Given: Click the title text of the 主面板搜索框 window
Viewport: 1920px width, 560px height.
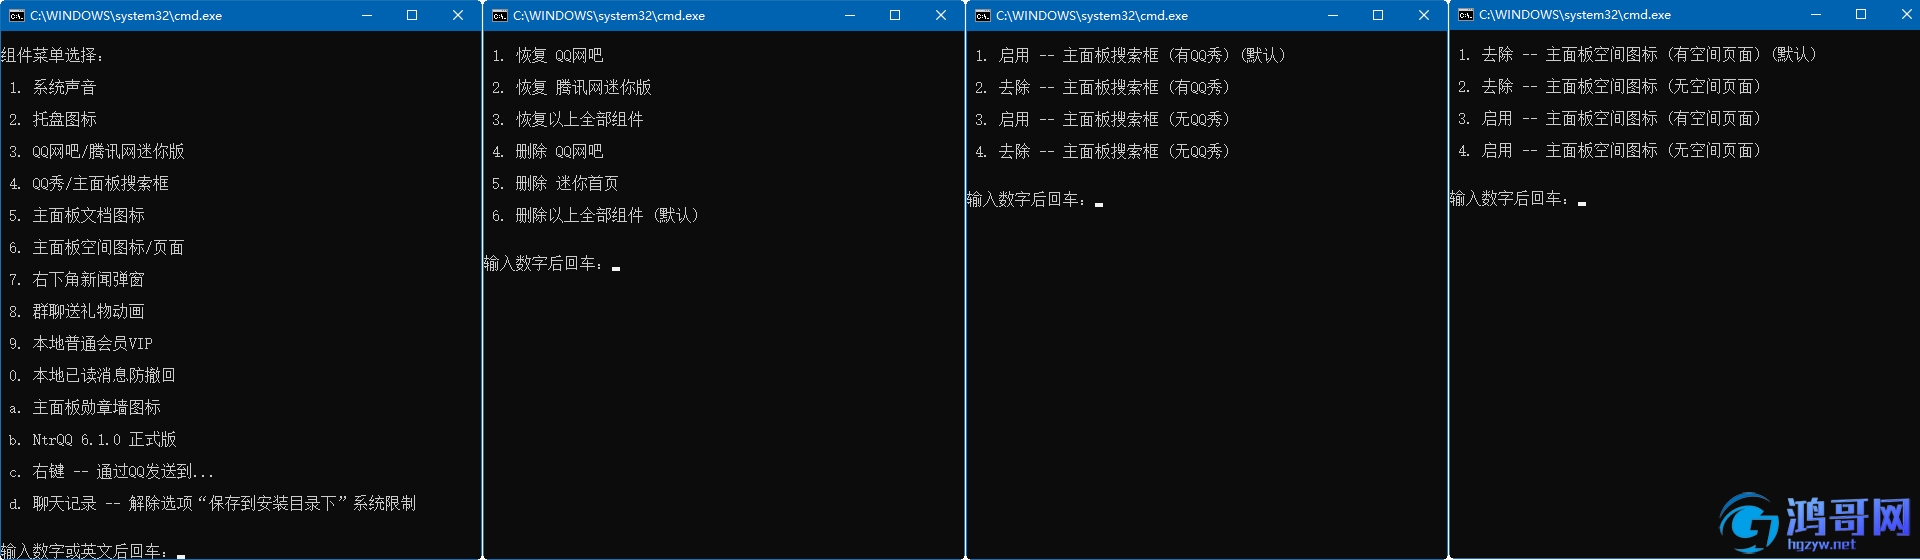Looking at the screenshot, I should pyautogui.click(x=1092, y=16).
